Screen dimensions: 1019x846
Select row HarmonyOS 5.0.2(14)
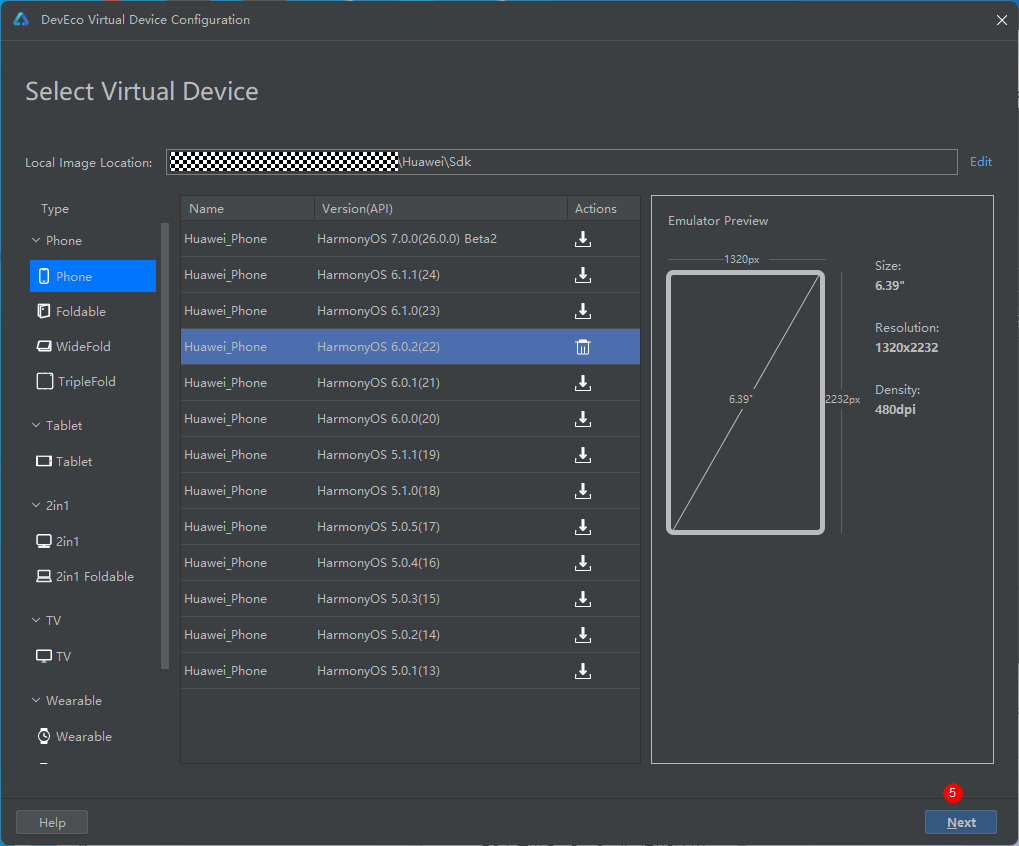[x=410, y=635]
